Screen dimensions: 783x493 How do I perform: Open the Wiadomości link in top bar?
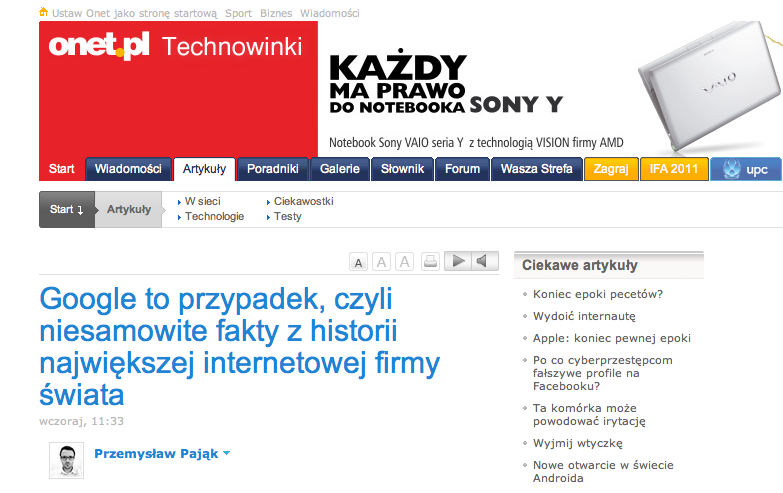pyautogui.click(x=330, y=13)
